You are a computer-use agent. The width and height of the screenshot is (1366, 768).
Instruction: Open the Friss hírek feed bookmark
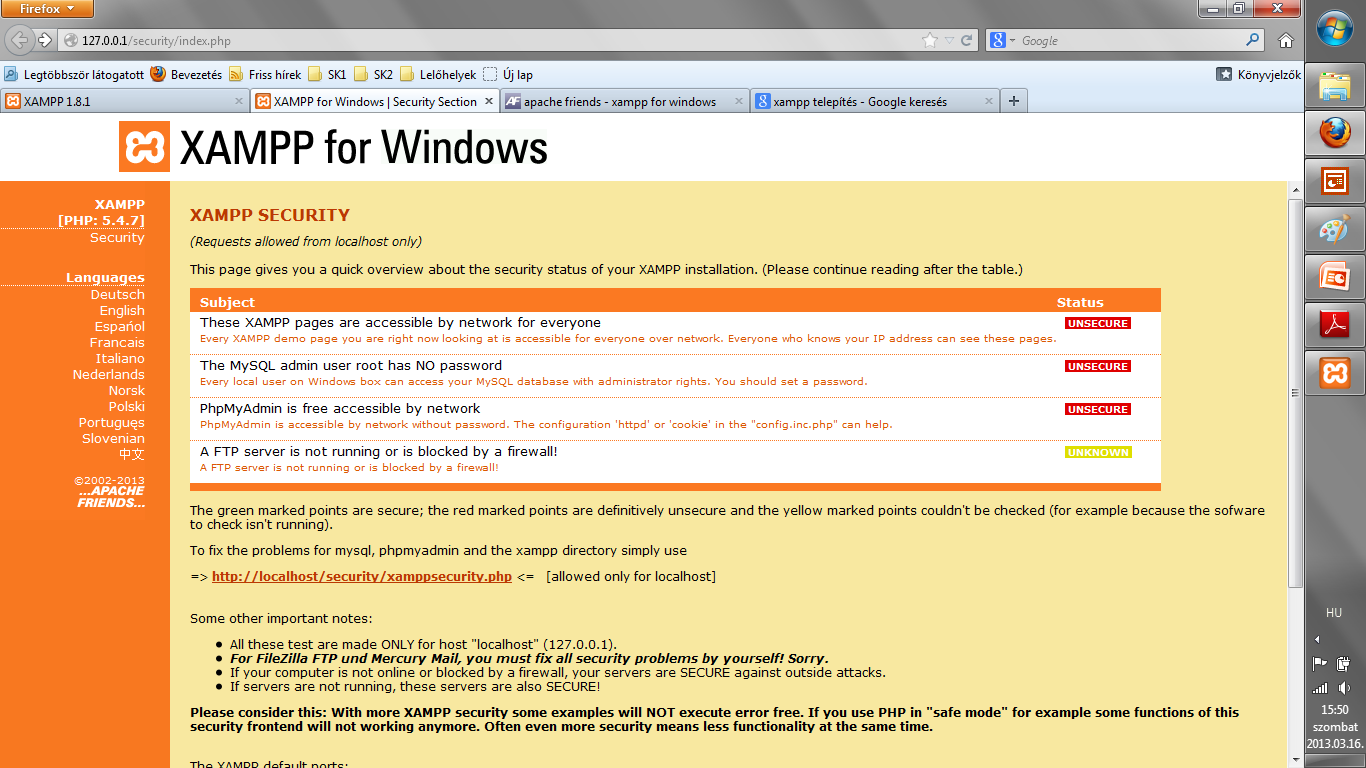coord(265,74)
